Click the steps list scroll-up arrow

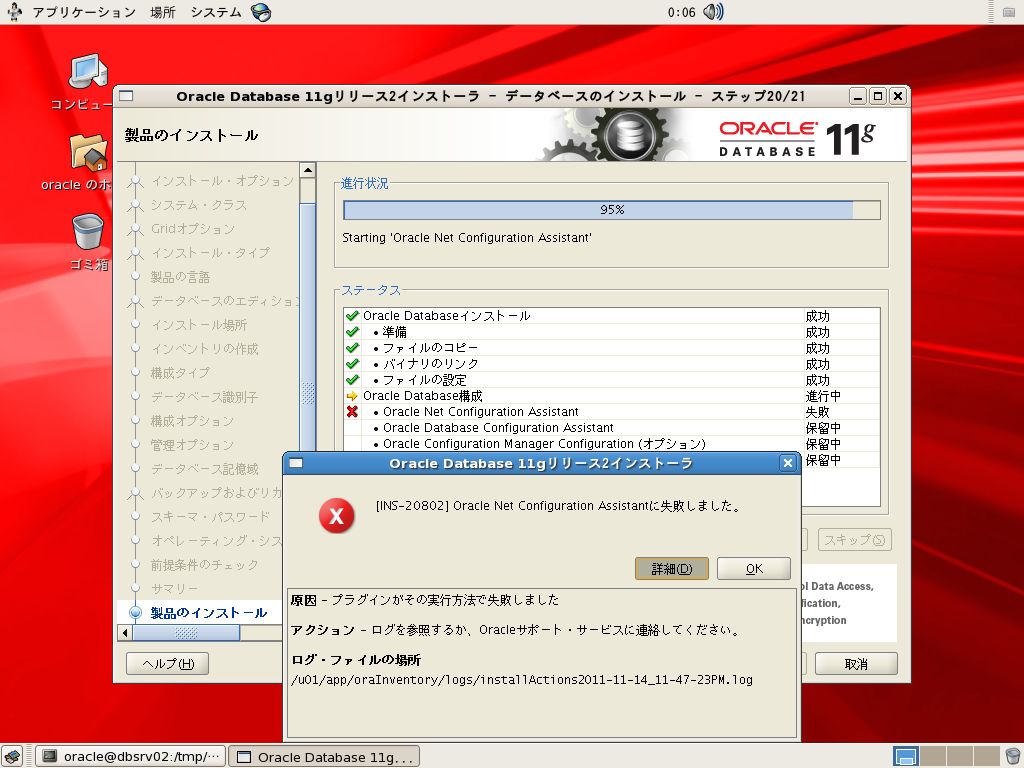click(x=308, y=170)
